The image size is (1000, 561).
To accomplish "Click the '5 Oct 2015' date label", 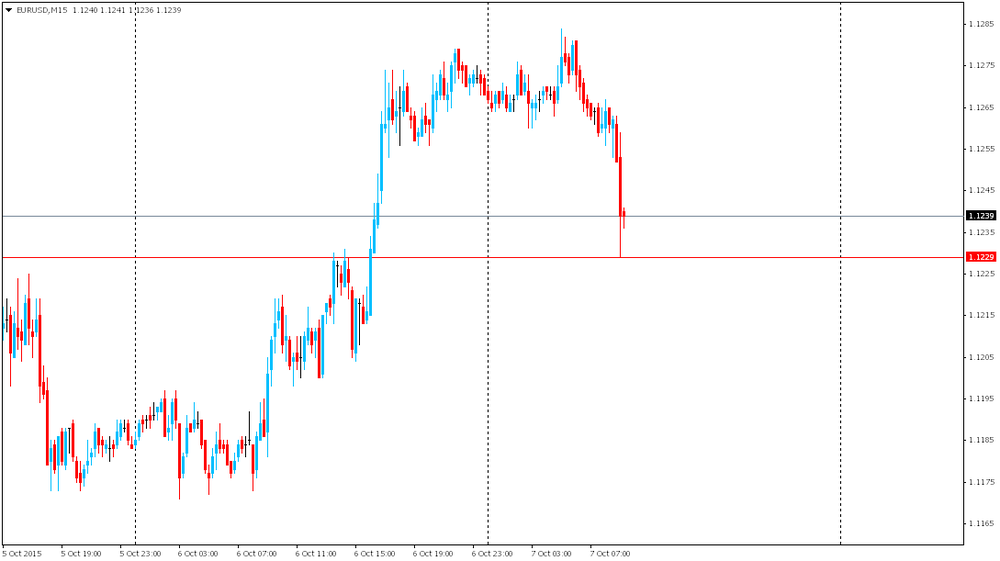I will coord(22,552).
